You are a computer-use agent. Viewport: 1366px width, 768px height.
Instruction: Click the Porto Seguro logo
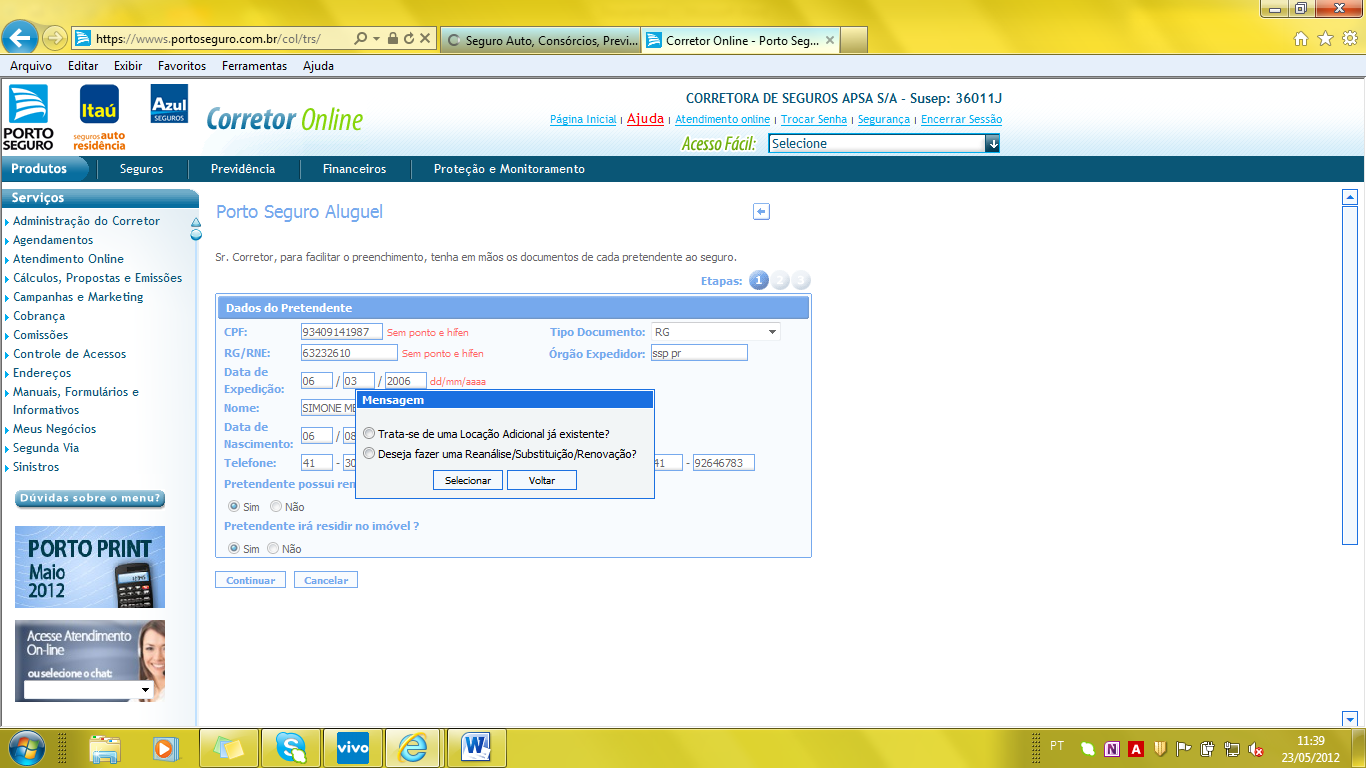click(28, 117)
